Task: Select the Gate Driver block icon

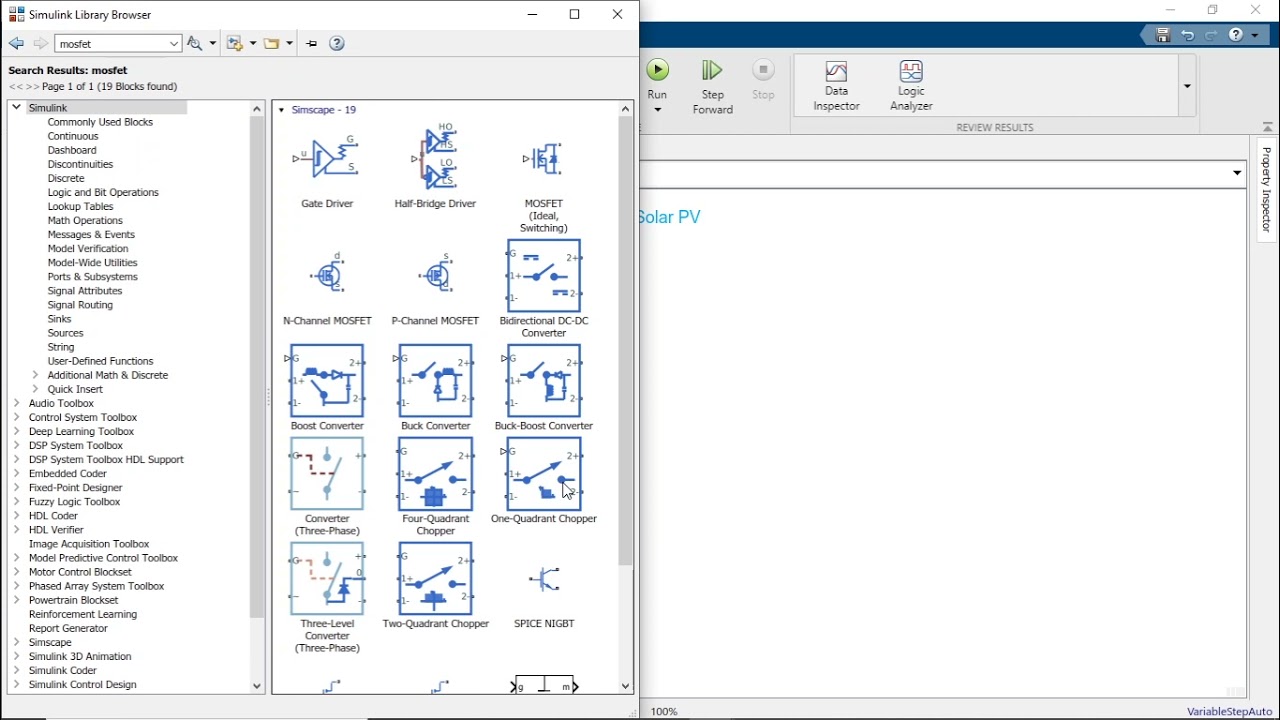Action: [326, 158]
